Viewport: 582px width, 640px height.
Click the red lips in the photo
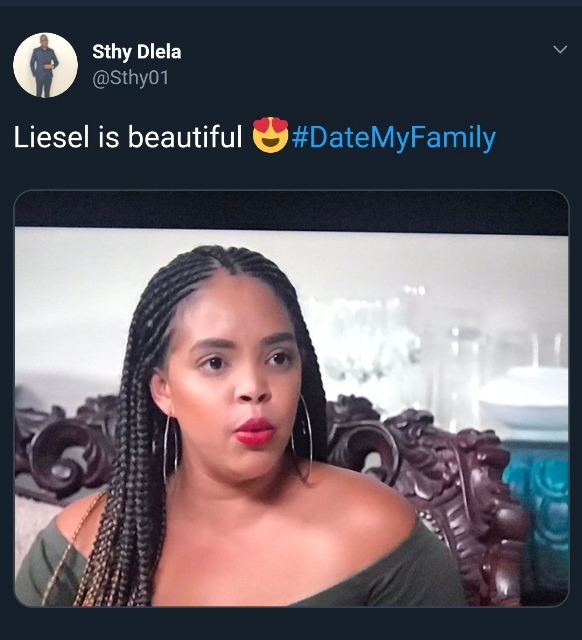click(255, 431)
